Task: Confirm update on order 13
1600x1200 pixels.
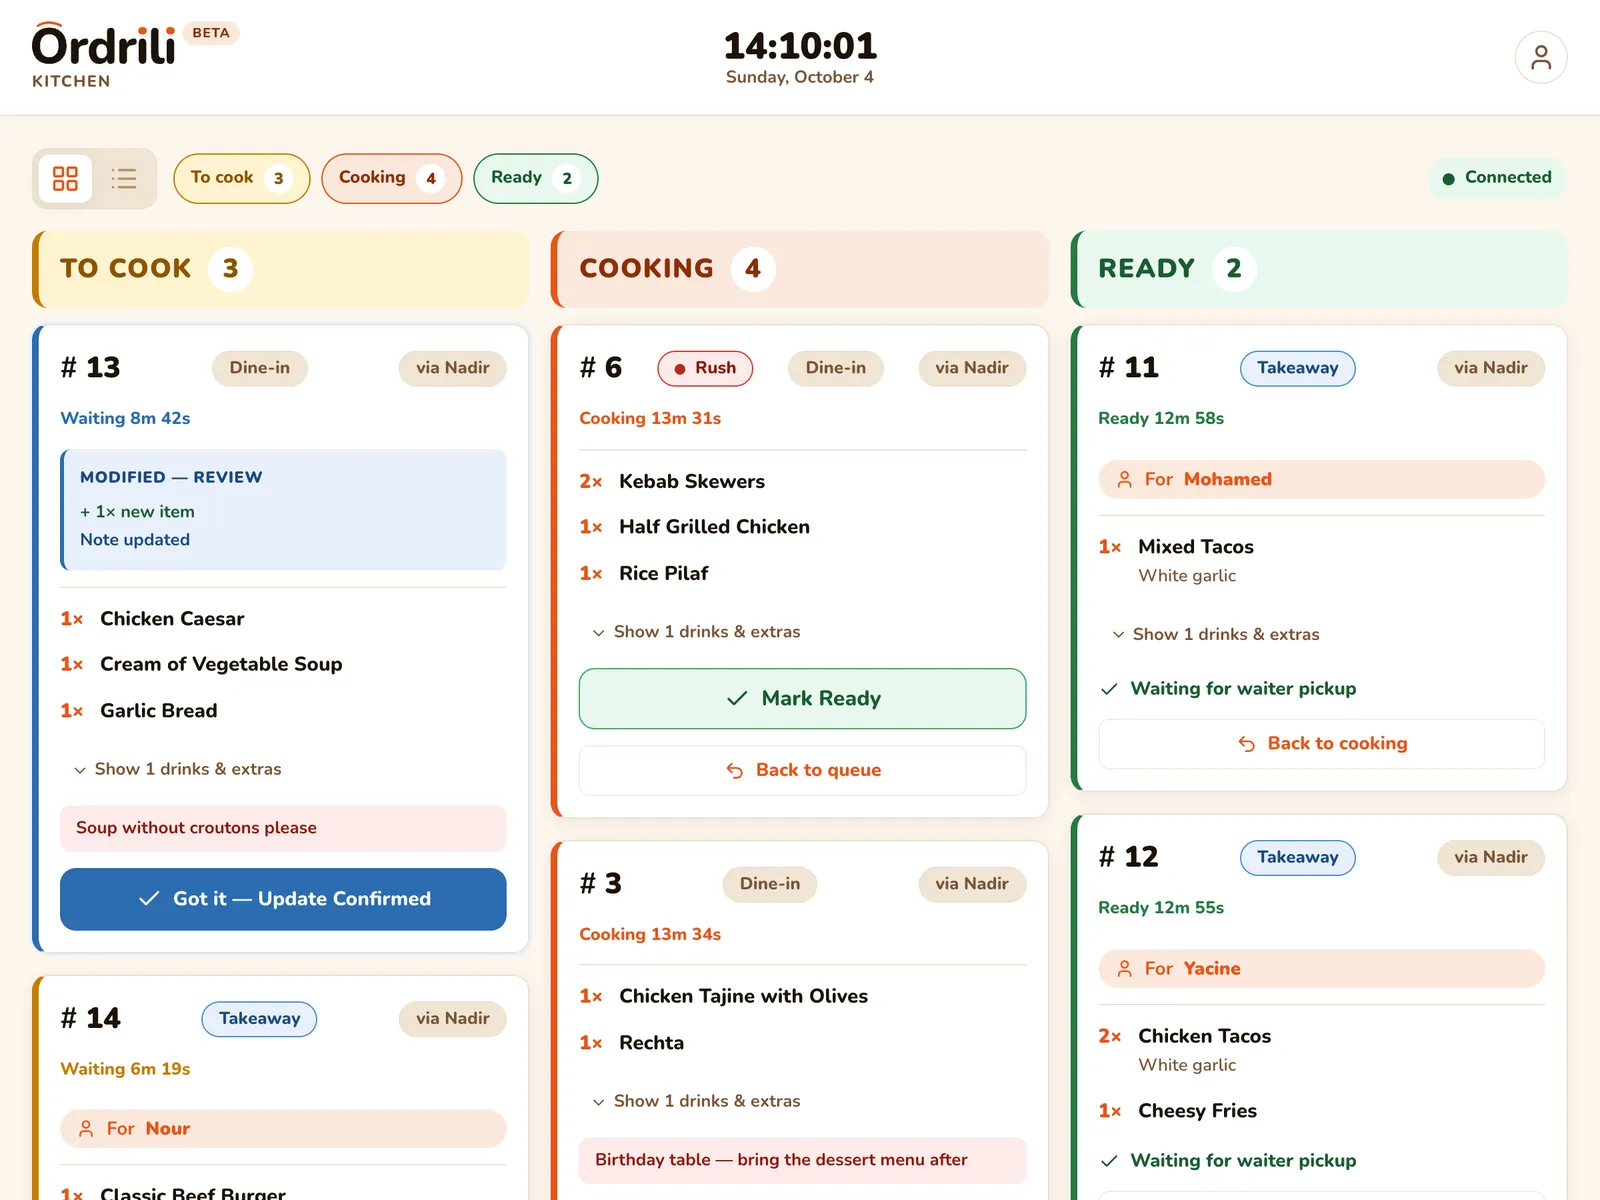Action: 283,899
